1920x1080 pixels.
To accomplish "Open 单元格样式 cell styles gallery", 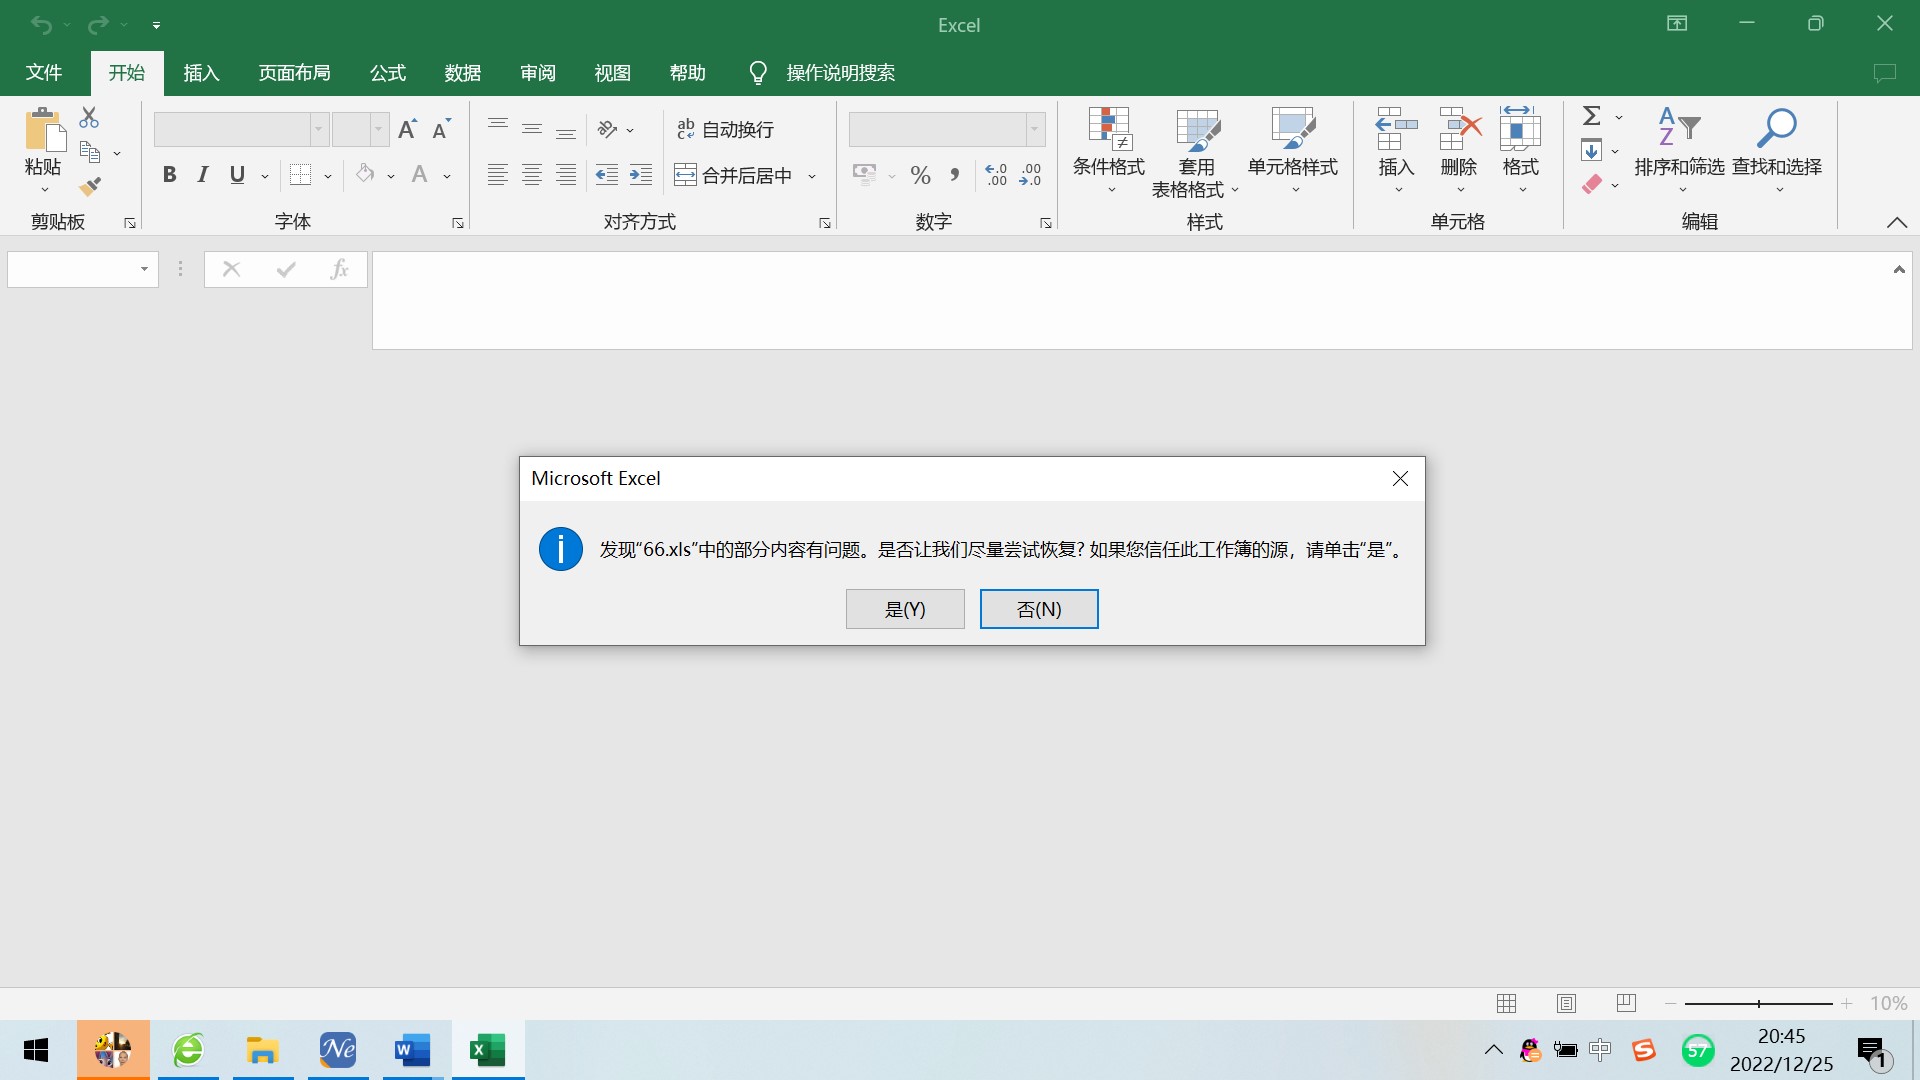I will [1293, 151].
